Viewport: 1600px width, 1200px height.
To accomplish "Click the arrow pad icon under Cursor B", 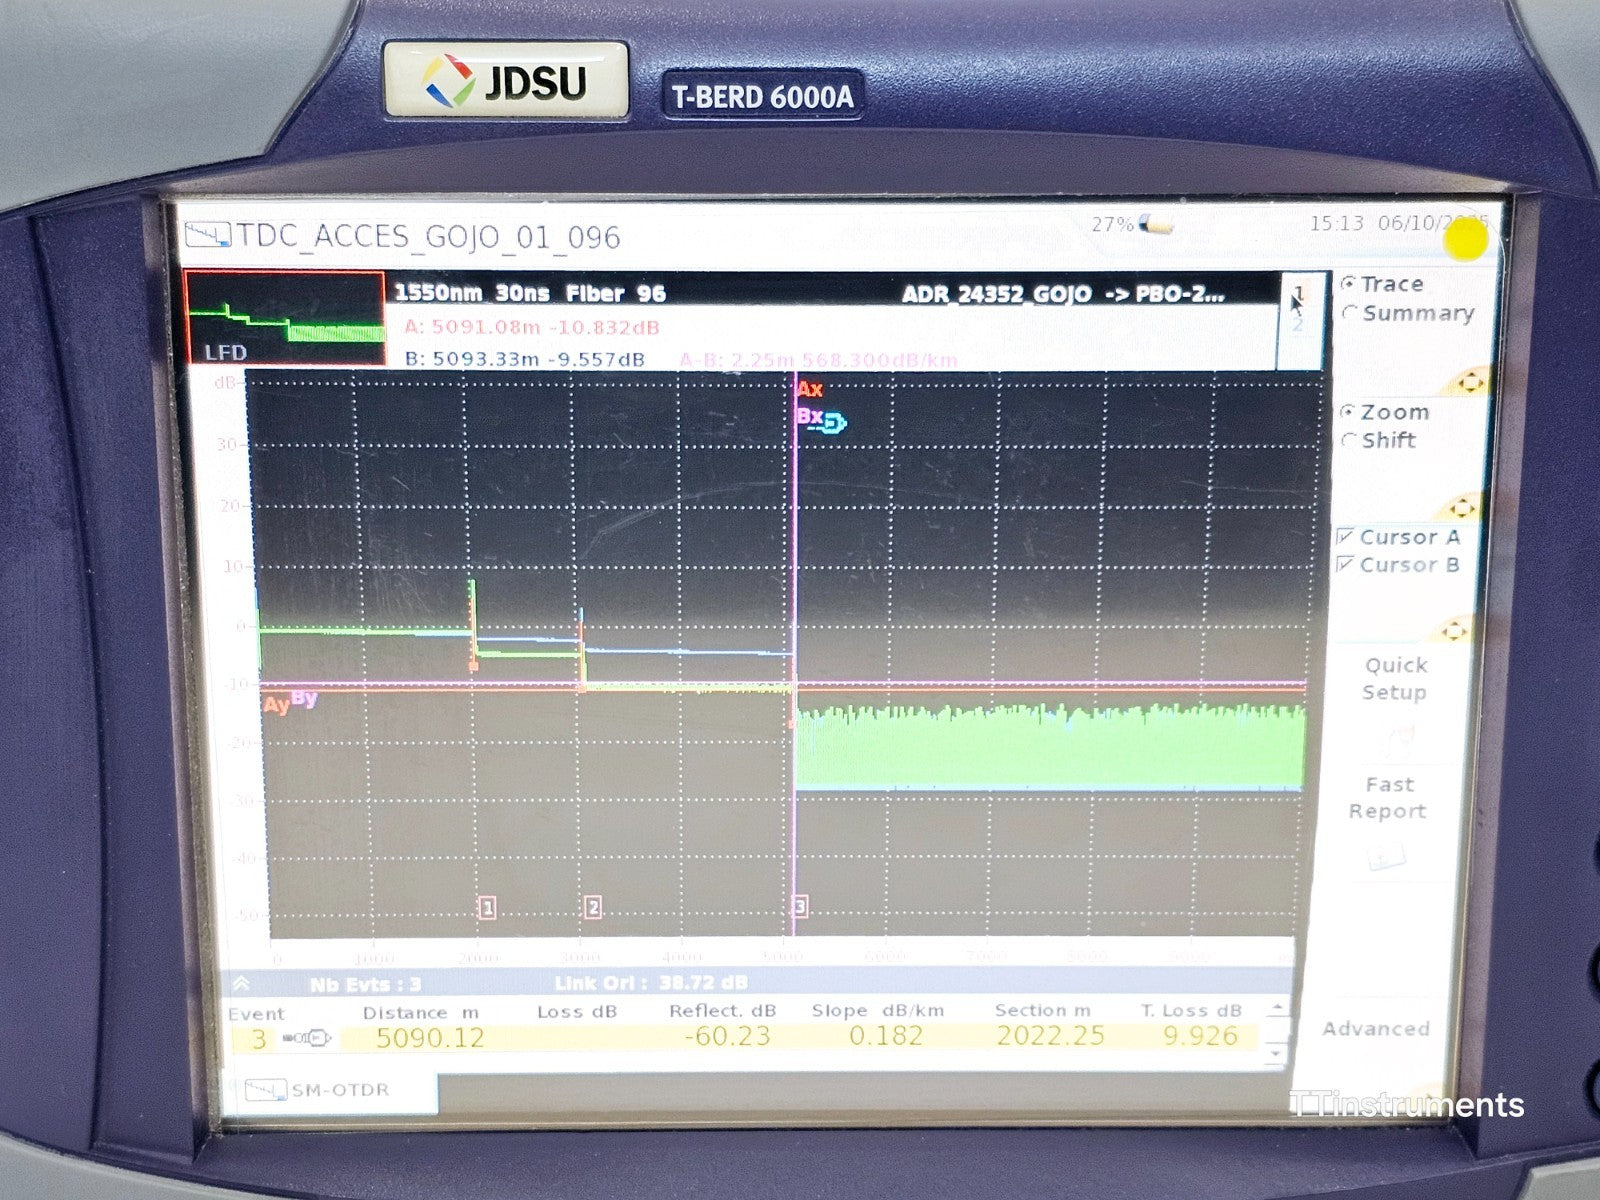I will 1454,630.
